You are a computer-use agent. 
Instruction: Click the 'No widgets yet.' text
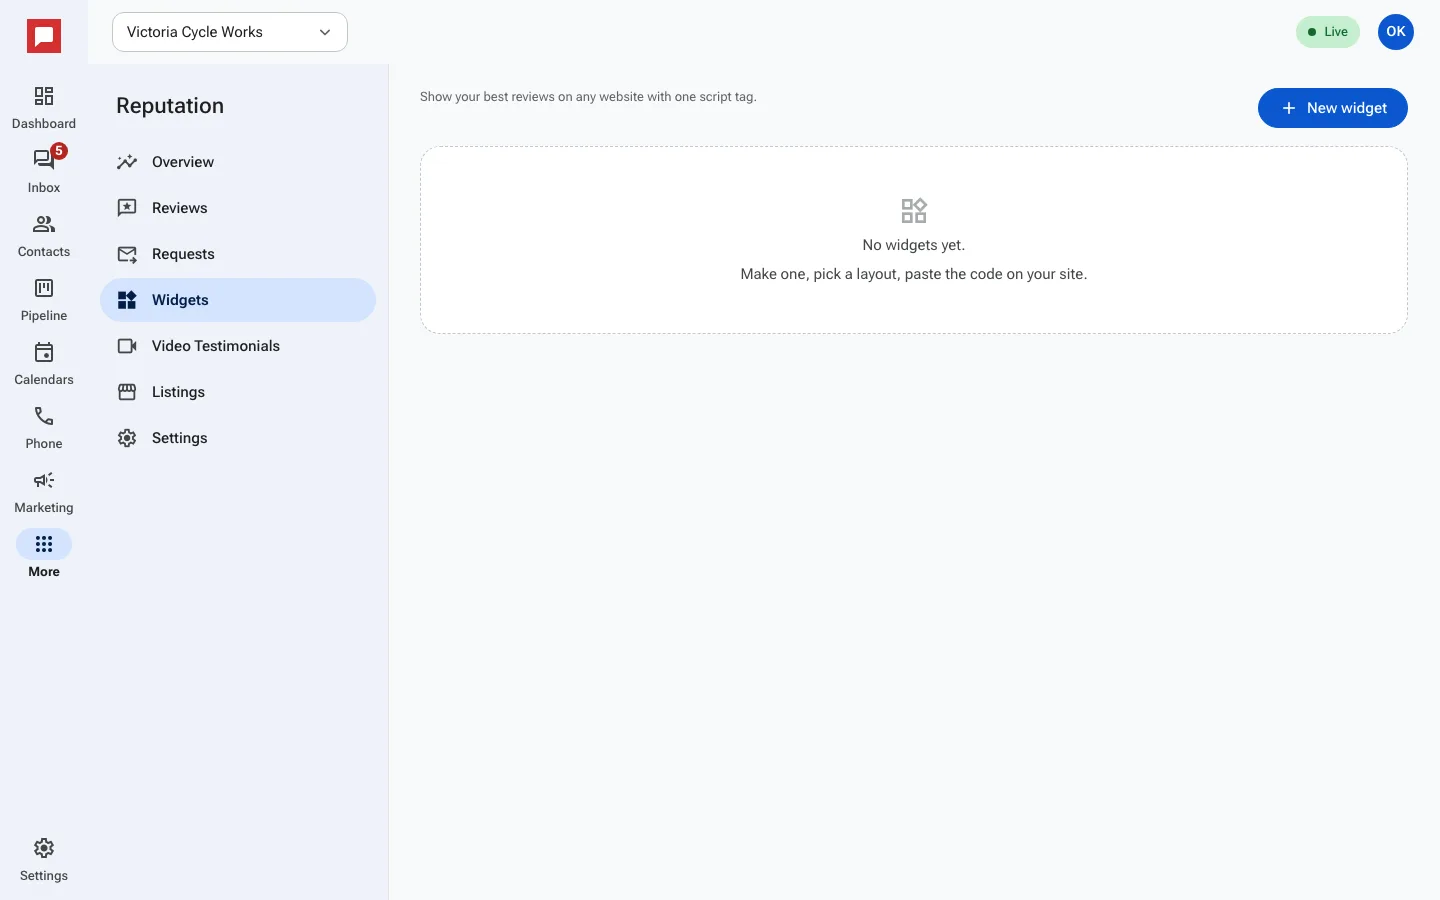(x=914, y=245)
